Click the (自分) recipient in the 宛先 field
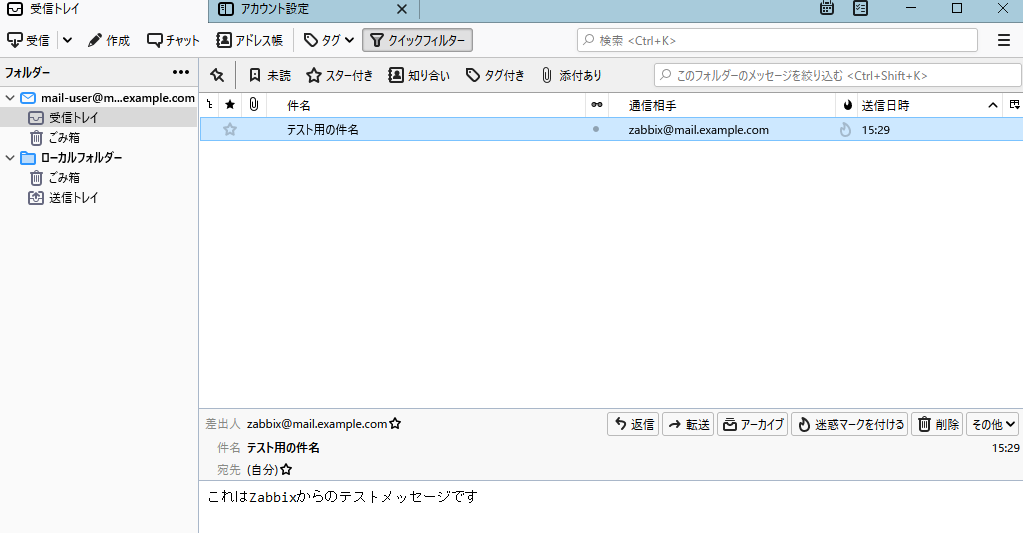 (262, 470)
